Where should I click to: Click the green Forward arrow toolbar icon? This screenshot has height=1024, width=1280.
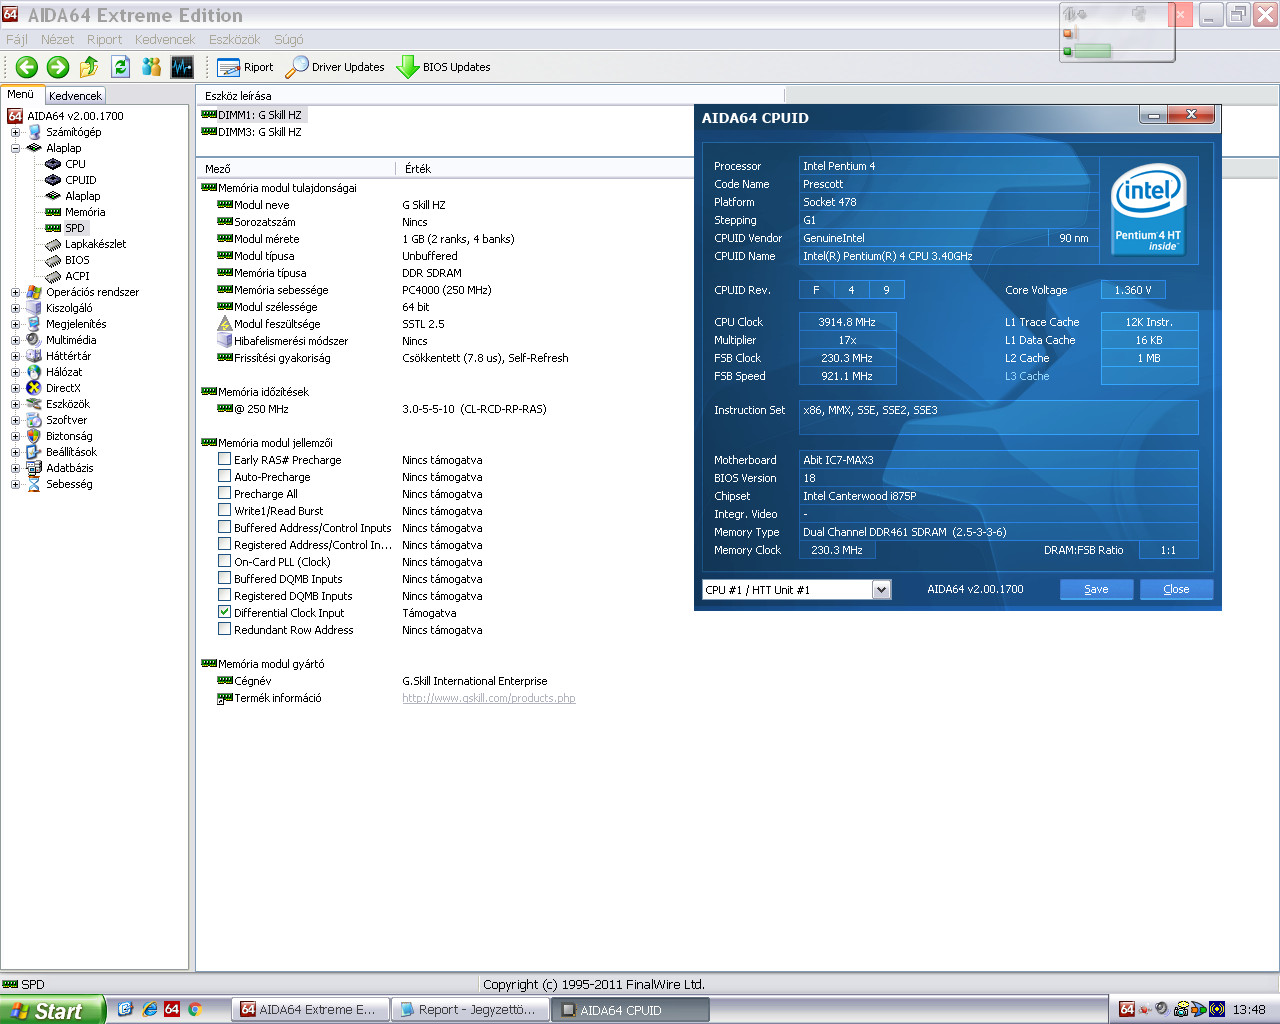point(58,67)
